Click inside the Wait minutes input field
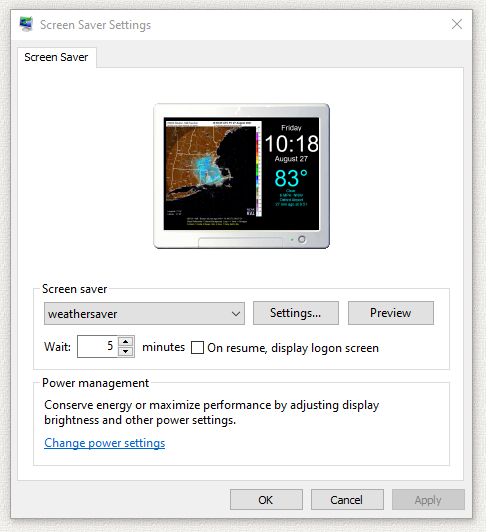 pyautogui.click(x=97, y=346)
